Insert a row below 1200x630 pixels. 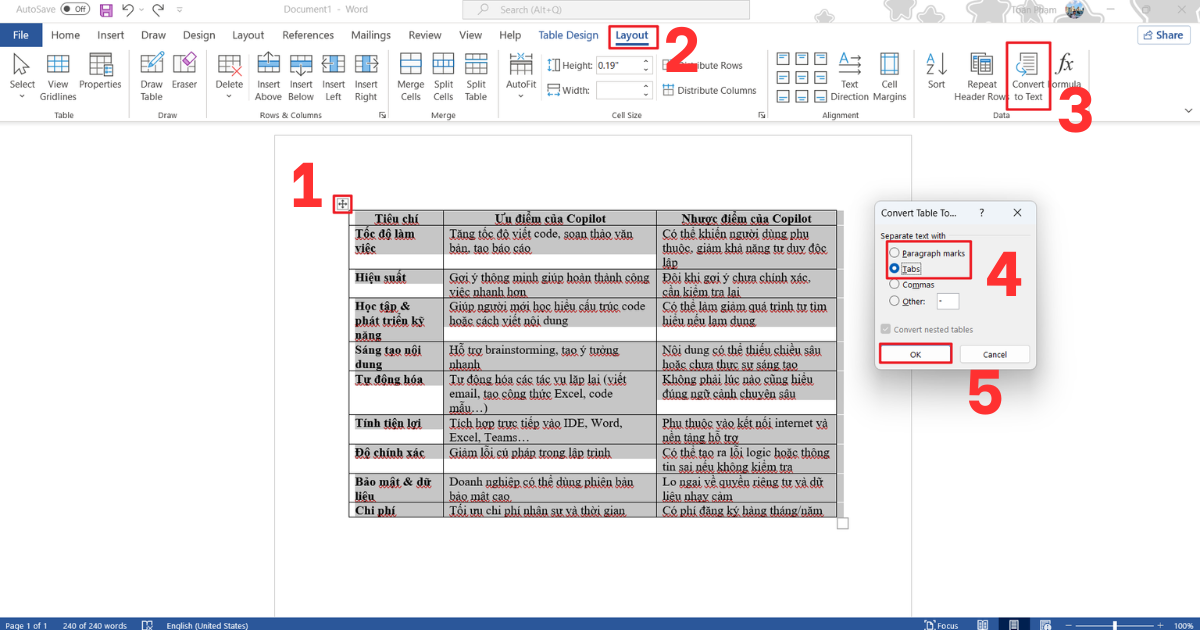click(301, 75)
